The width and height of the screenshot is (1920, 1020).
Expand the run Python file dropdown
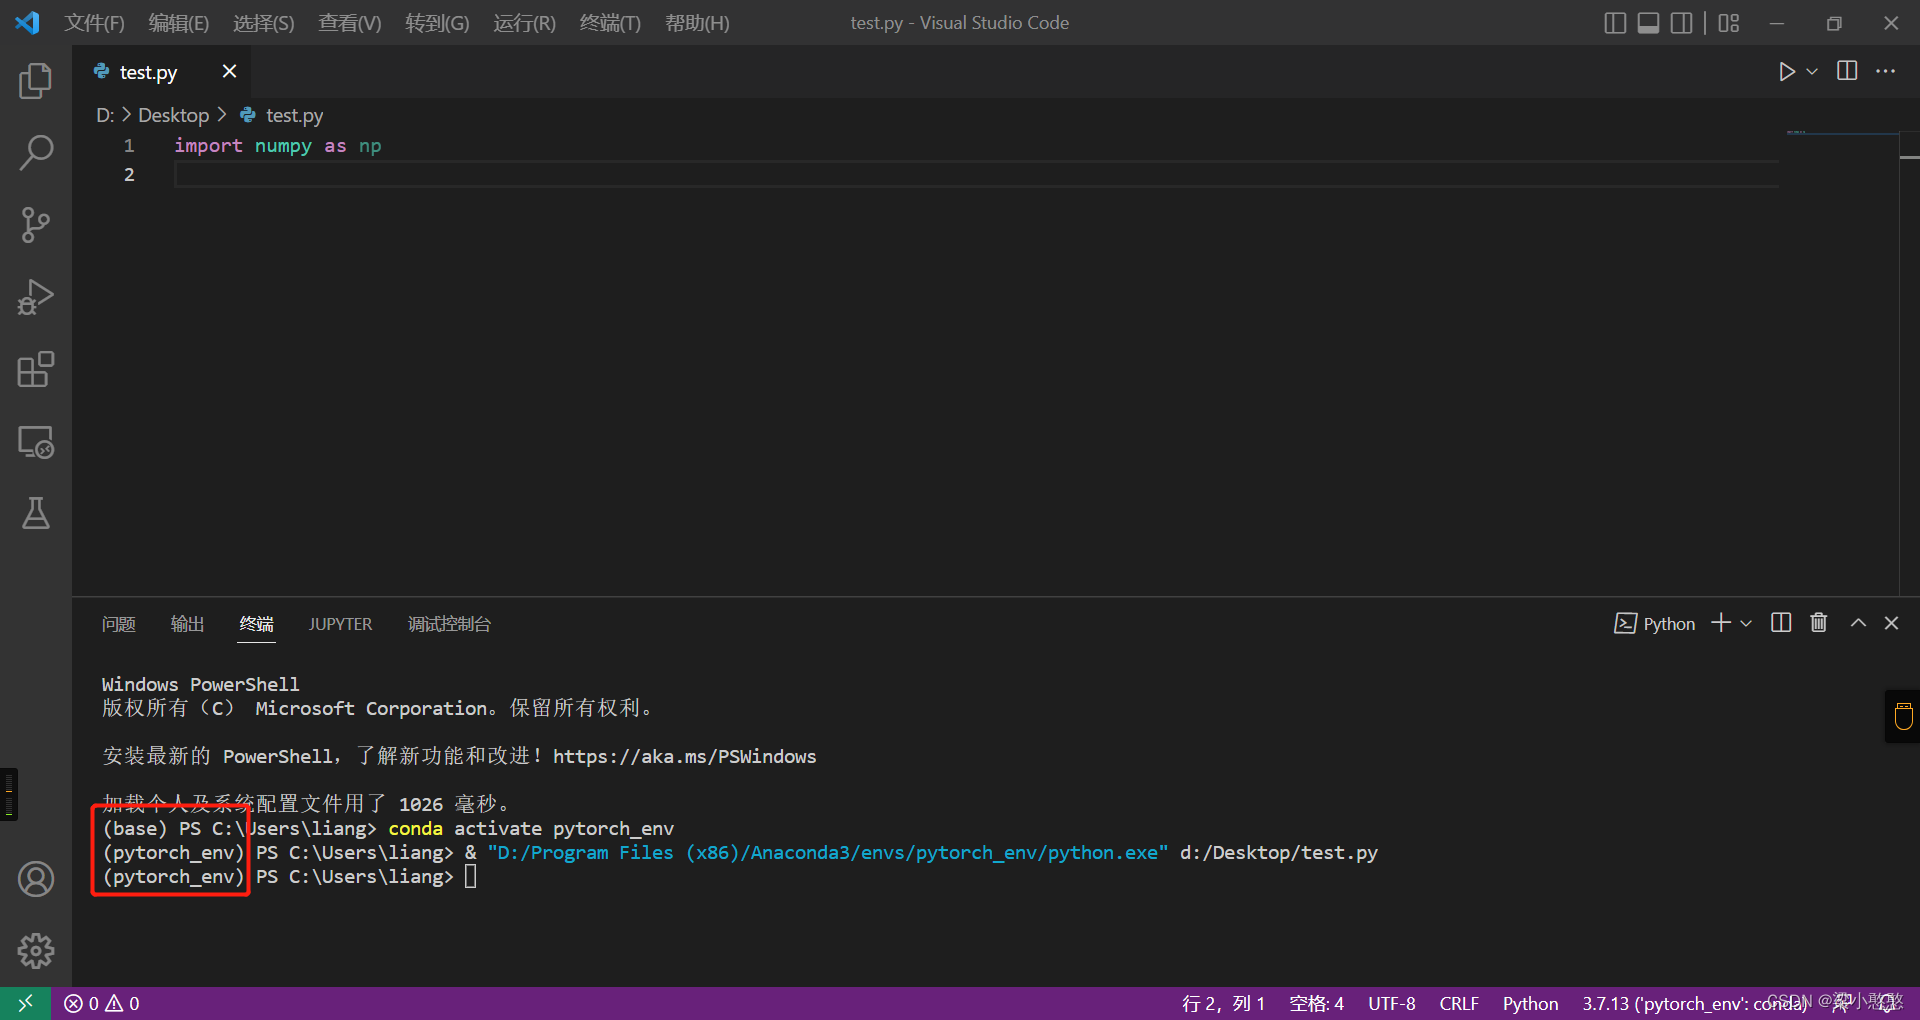(1812, 72)
